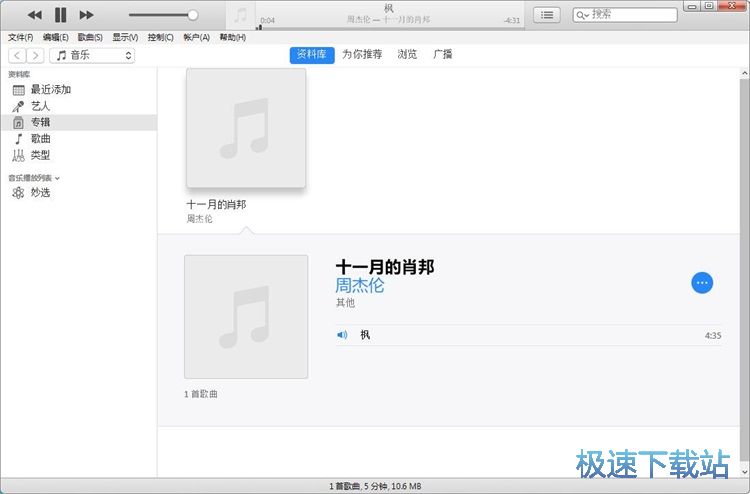
Task: Select 艺人 in the sidebar
Action: 78,106
